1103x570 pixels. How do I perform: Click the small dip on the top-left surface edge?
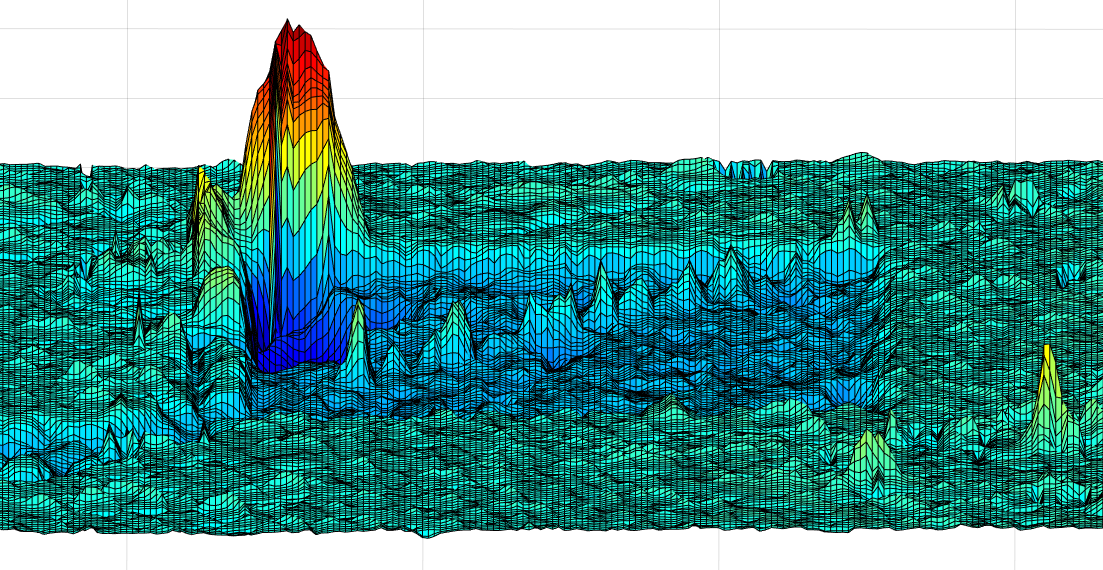[x=87, y=172]
